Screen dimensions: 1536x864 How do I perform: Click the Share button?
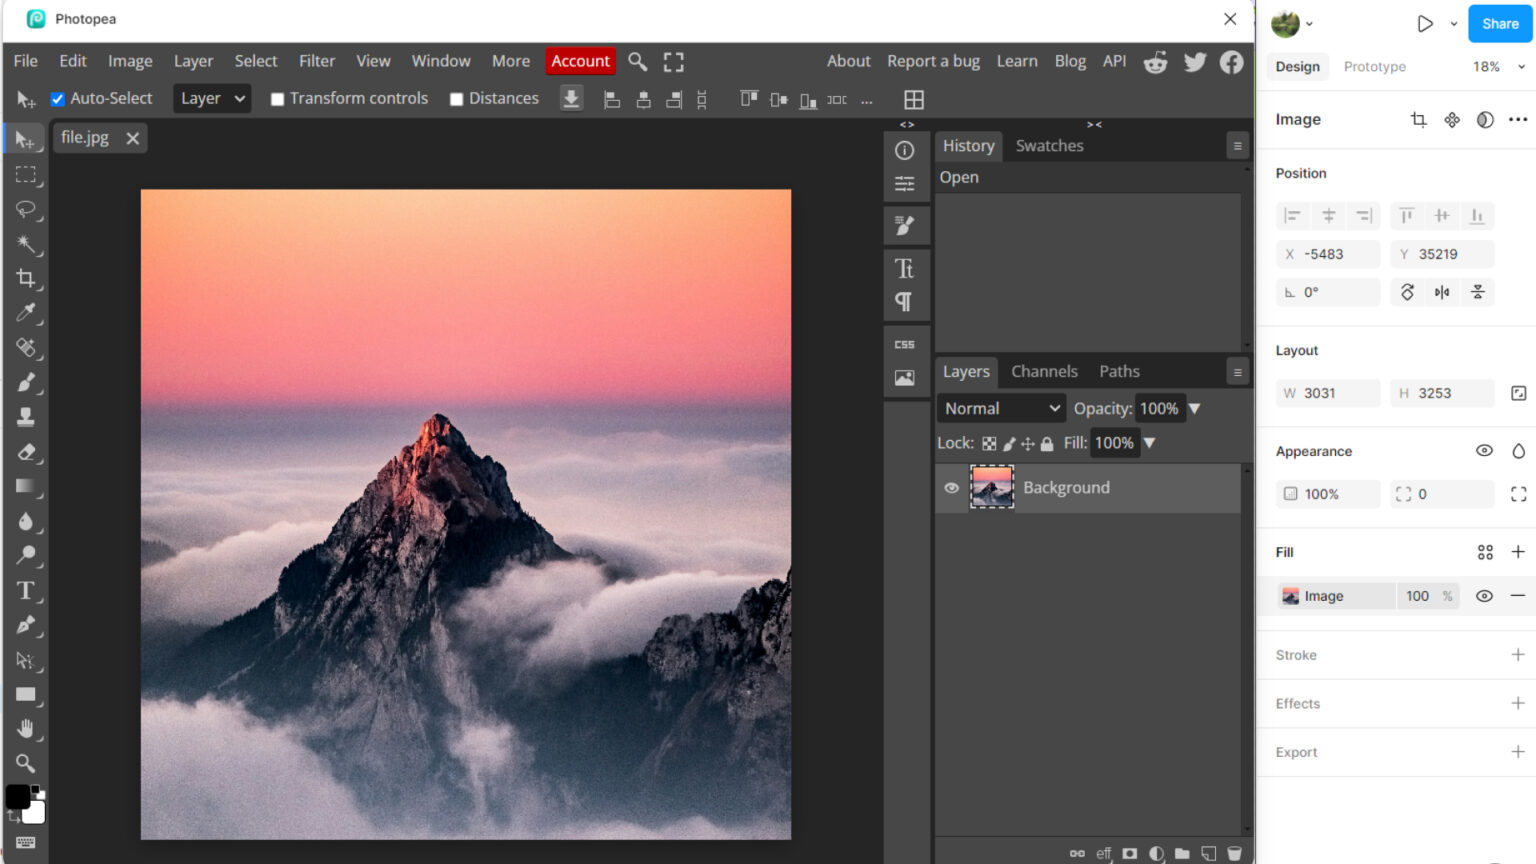click(x=1499, y=23)
